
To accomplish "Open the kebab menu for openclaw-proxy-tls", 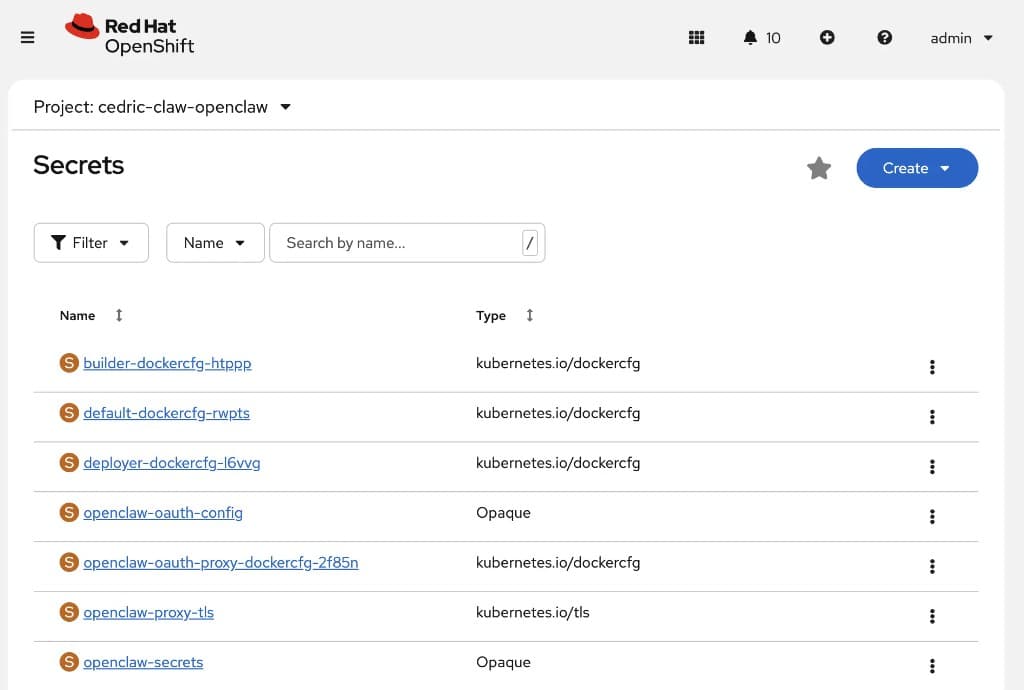I will click(x=932, y=616).
